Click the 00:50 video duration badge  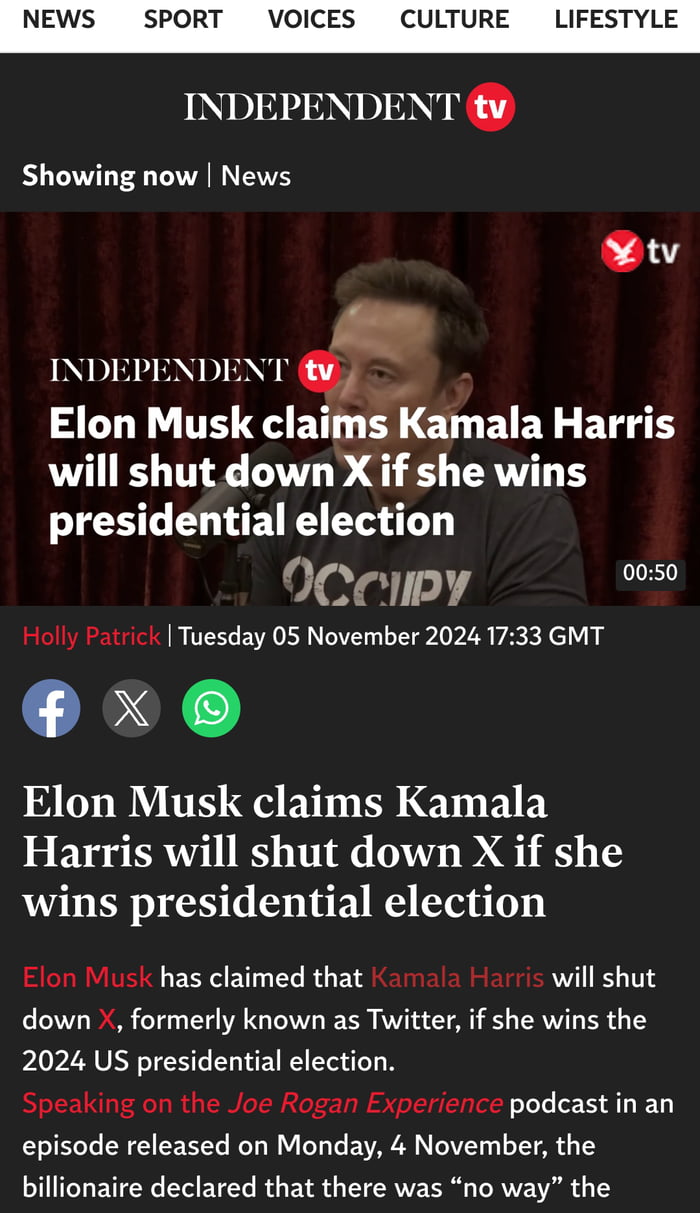(x=650, y=573)
